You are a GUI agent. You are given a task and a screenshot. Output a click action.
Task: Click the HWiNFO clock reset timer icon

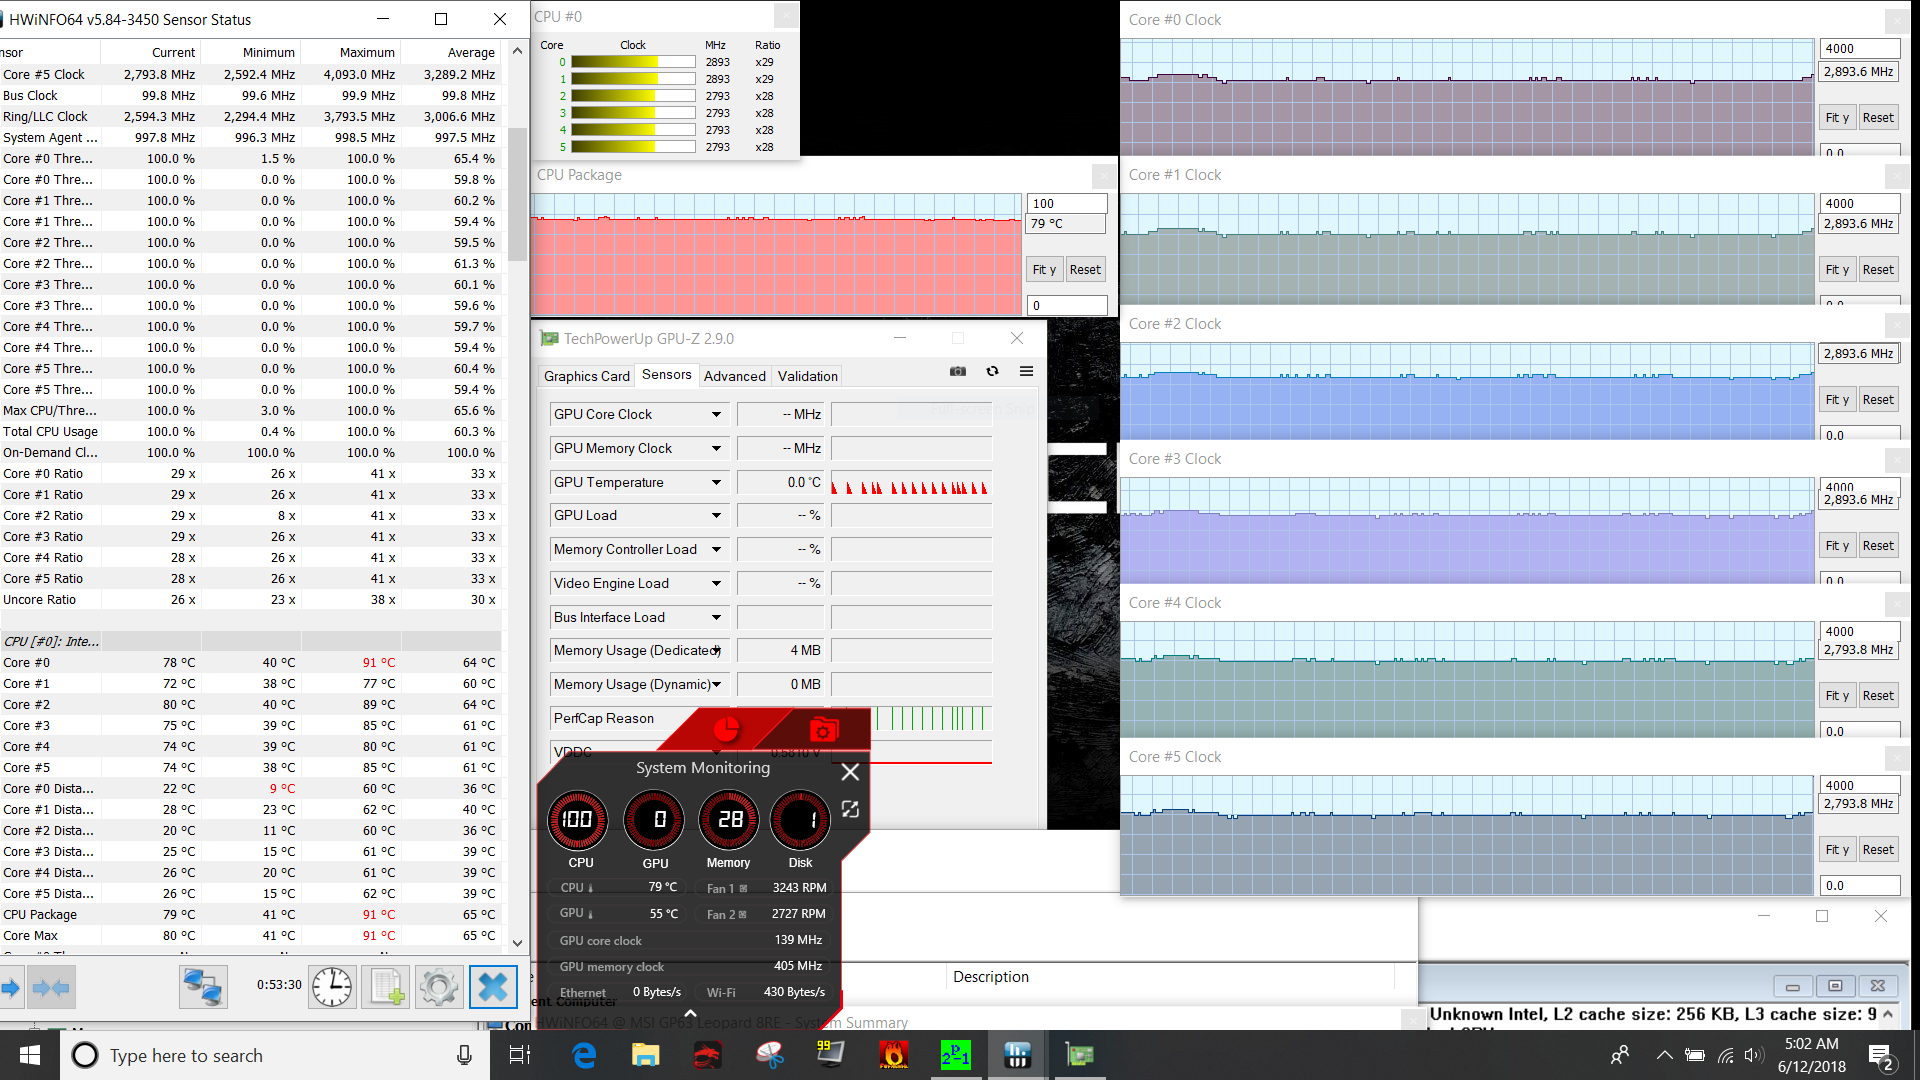coord(332,987)
